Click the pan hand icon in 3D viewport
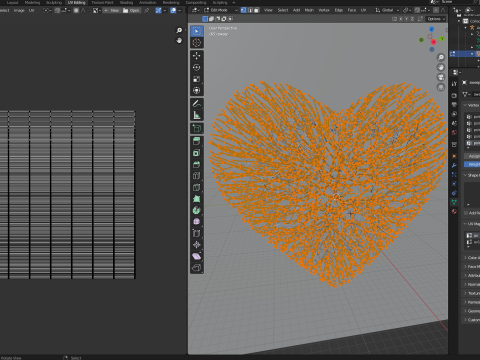Viewport: 480px width, 360px height. pos(441,67)
